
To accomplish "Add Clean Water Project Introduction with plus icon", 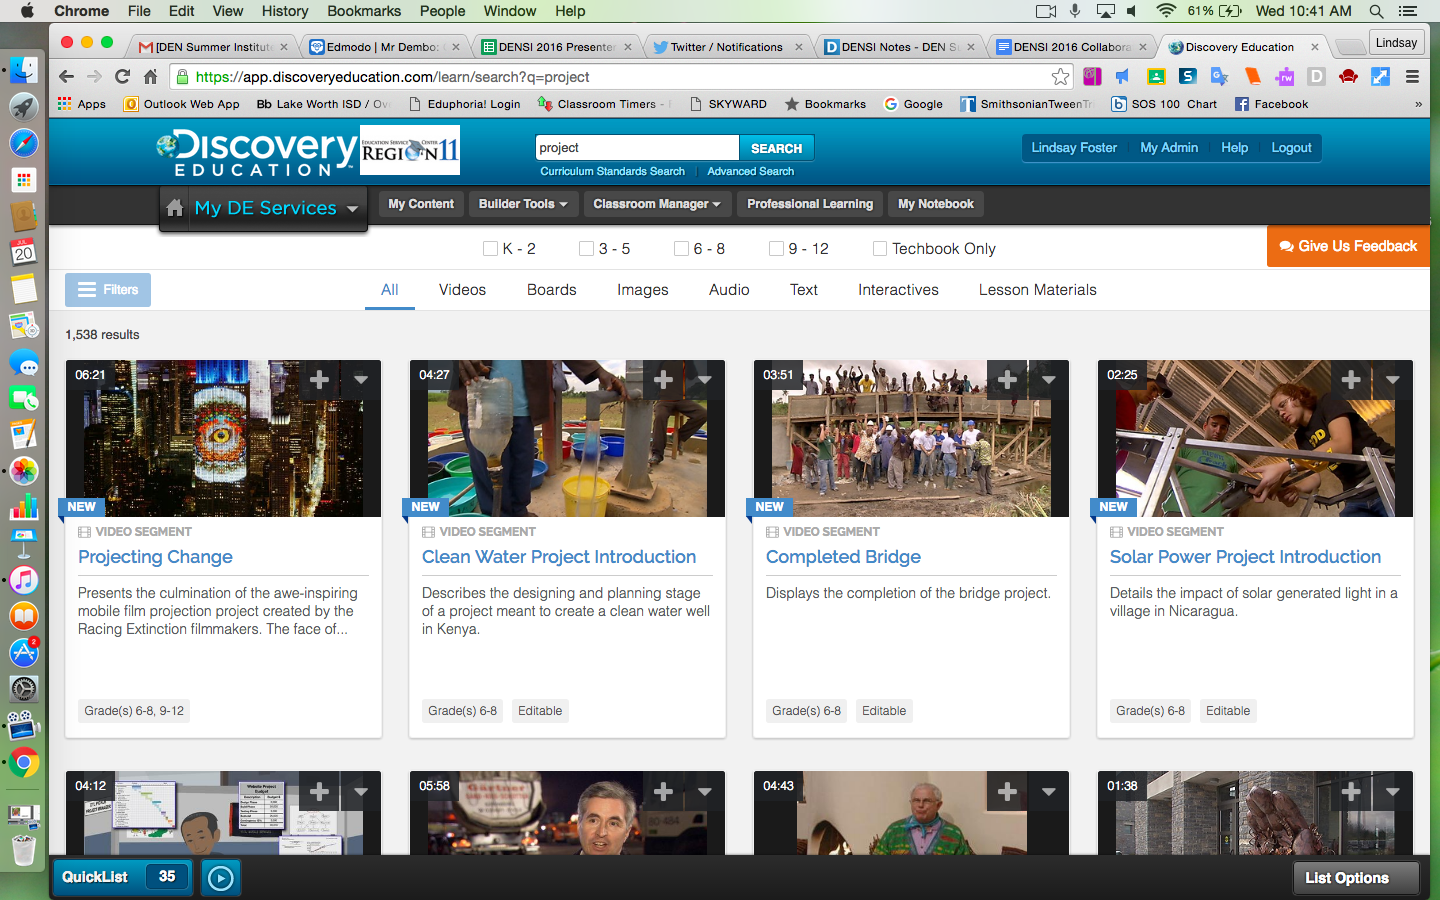I will click(663, 380).
